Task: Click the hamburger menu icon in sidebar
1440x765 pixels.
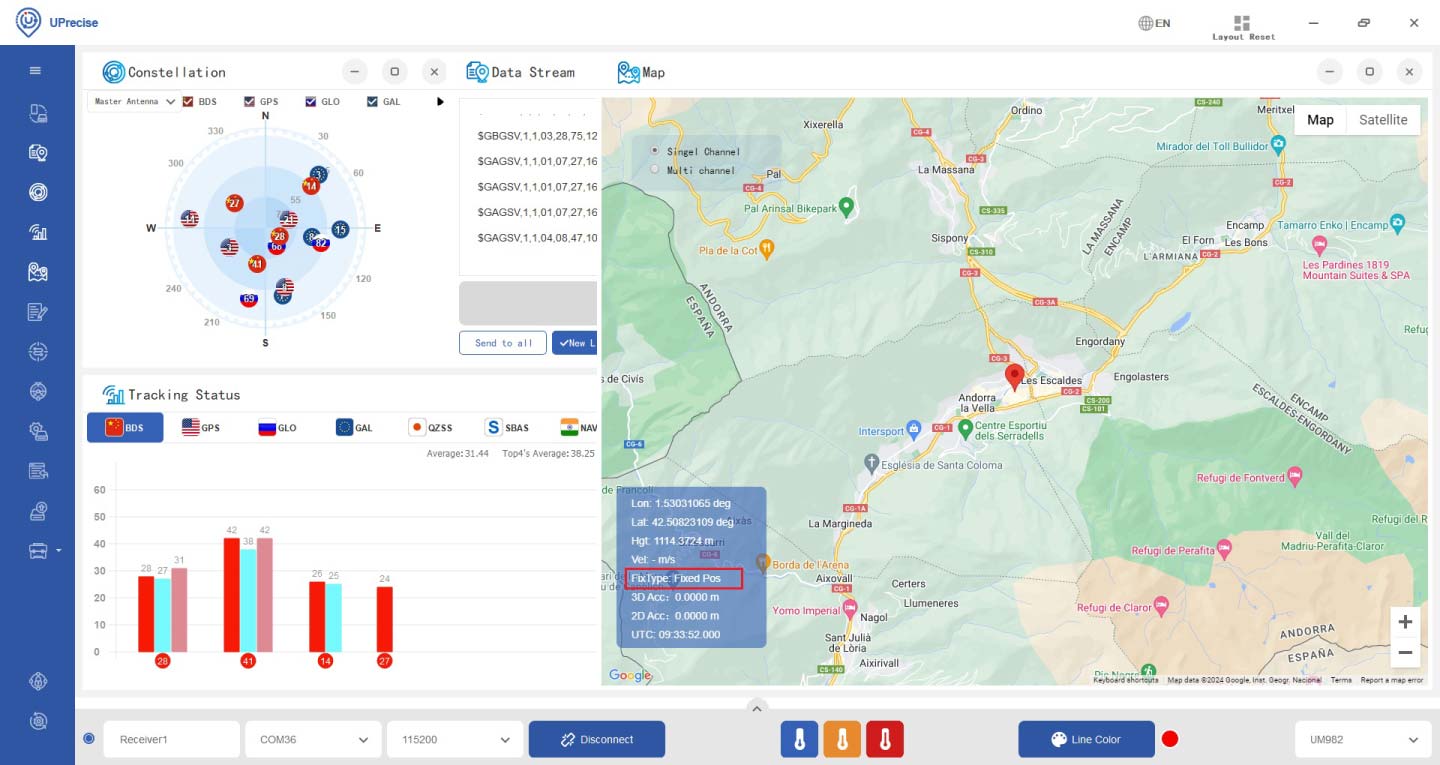Action: pyautogui.click(x=36, y=71)
